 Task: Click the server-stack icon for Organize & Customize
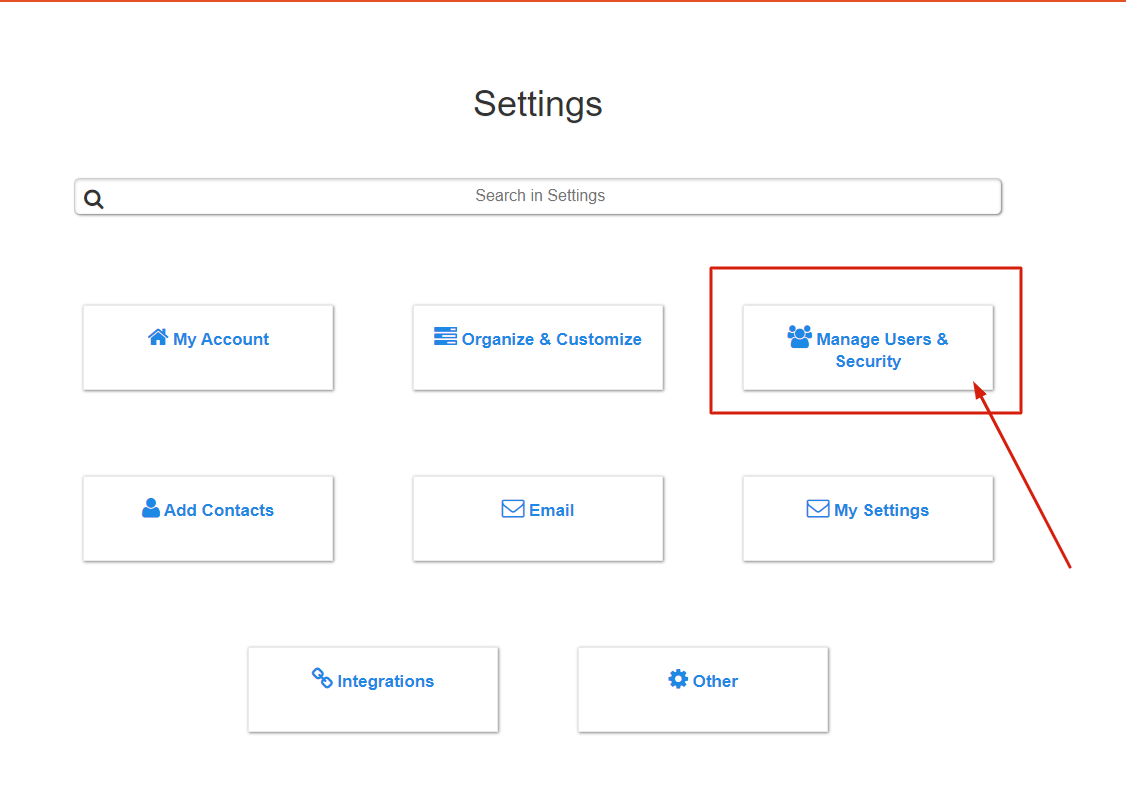click(445, 336)
